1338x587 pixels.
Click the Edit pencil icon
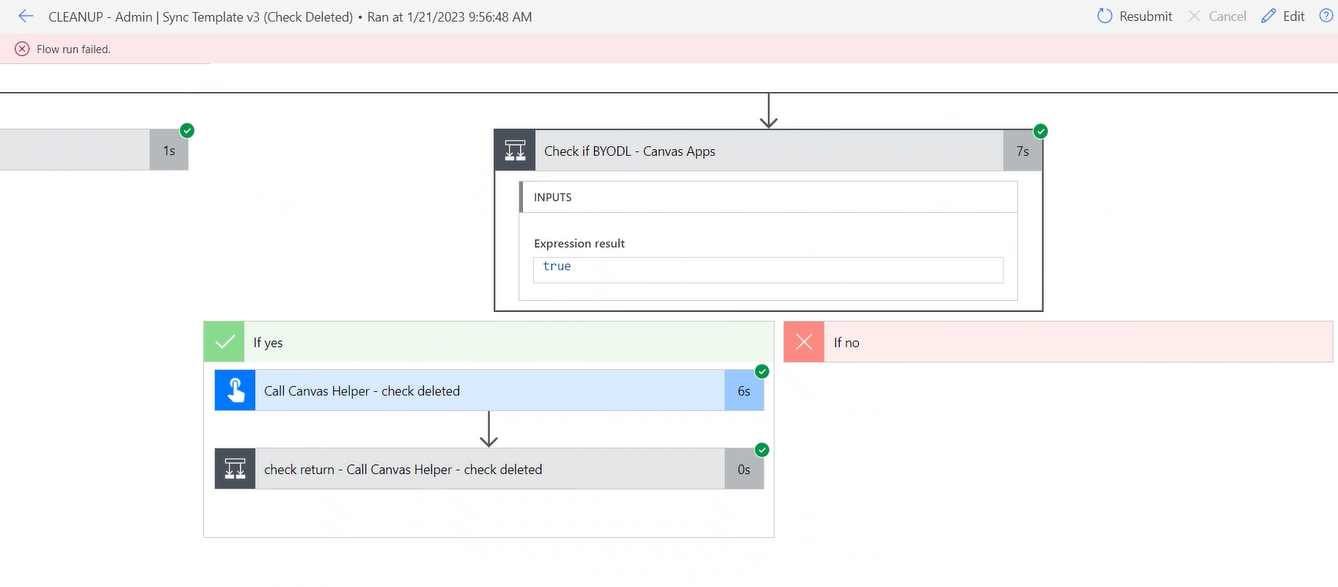(x=1269, y=16)
